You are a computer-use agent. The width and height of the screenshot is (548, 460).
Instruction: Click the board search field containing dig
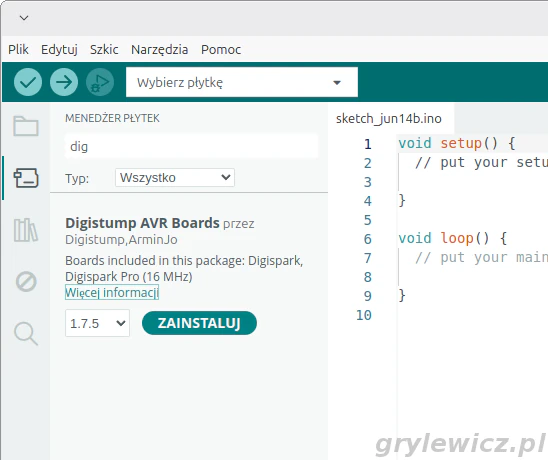point(192,146)
